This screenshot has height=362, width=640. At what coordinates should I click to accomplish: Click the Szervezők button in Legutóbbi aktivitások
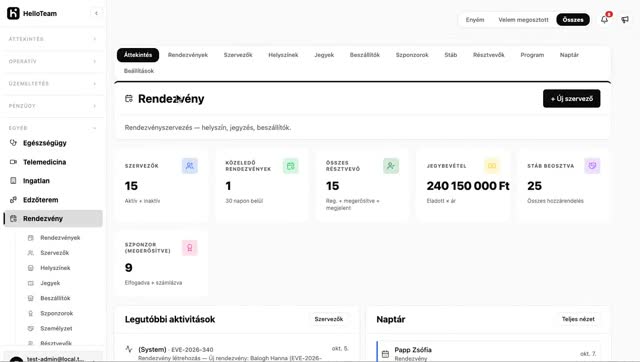click(329, 319)
